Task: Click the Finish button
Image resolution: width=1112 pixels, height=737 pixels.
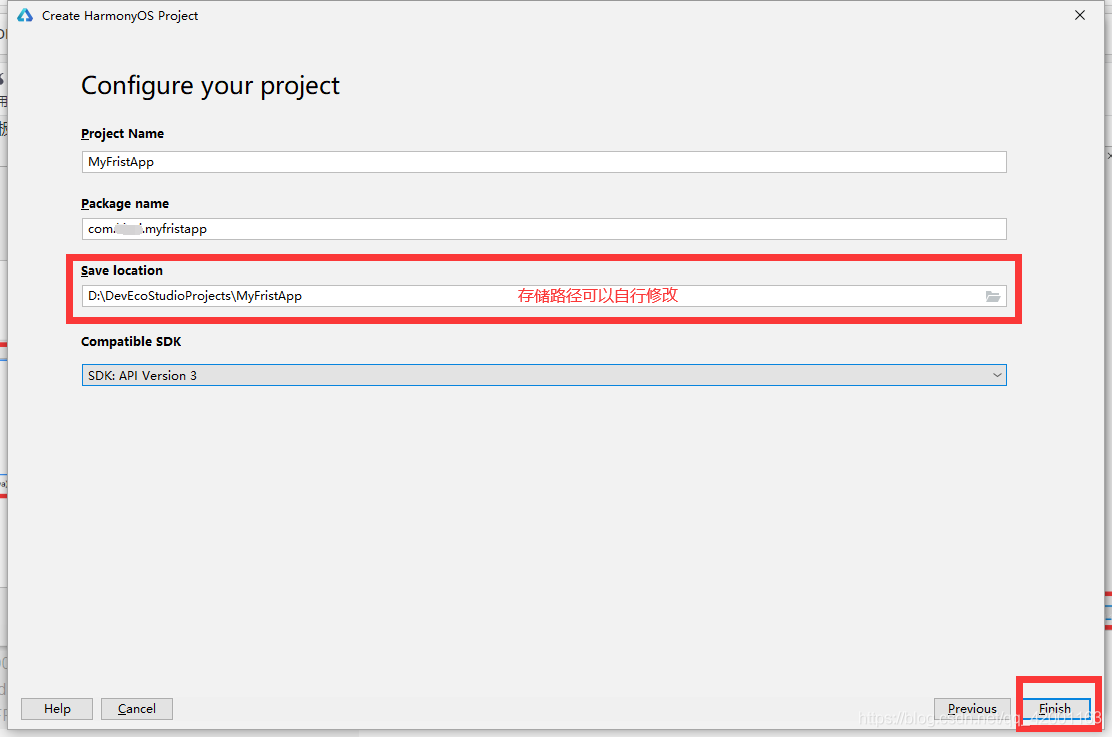Action: (x=1055, y=709)
